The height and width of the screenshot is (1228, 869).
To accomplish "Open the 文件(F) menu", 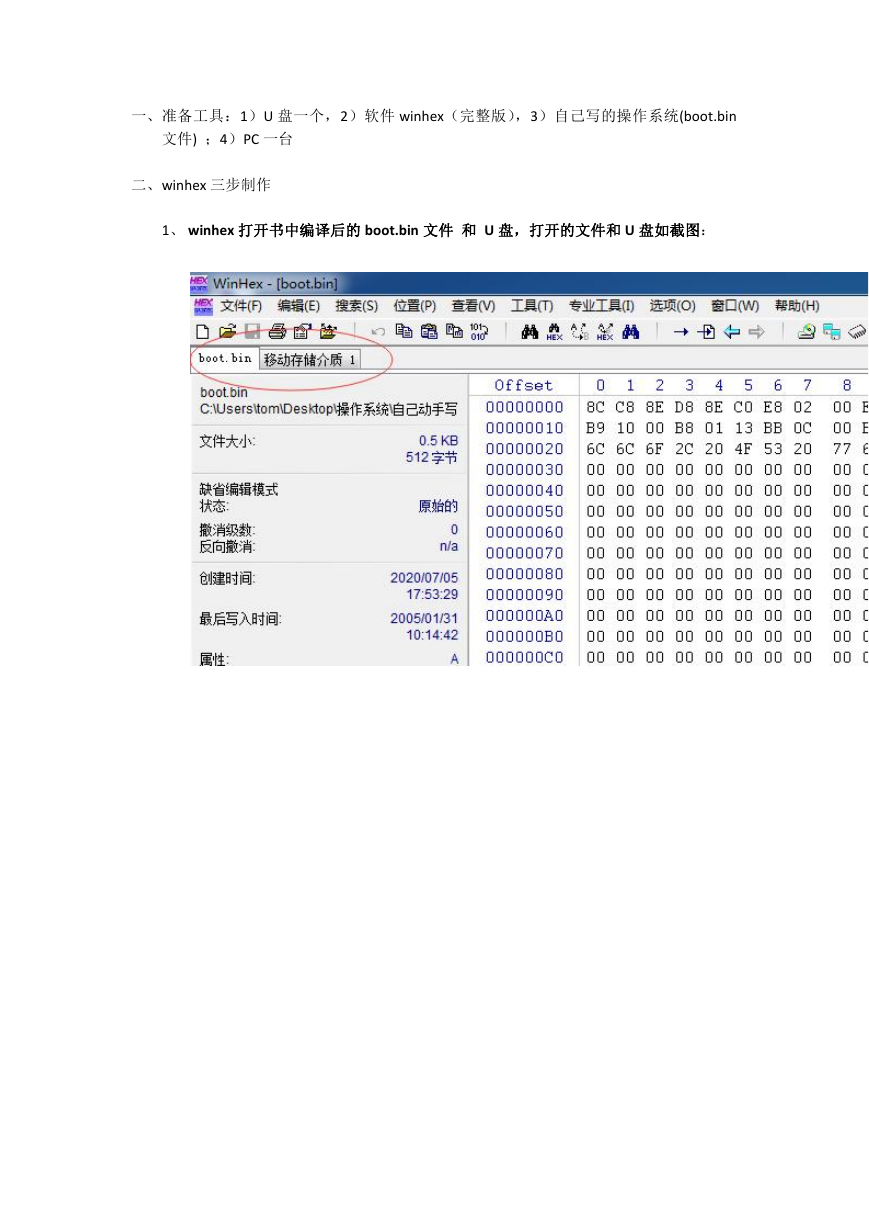I will point(241,306).
